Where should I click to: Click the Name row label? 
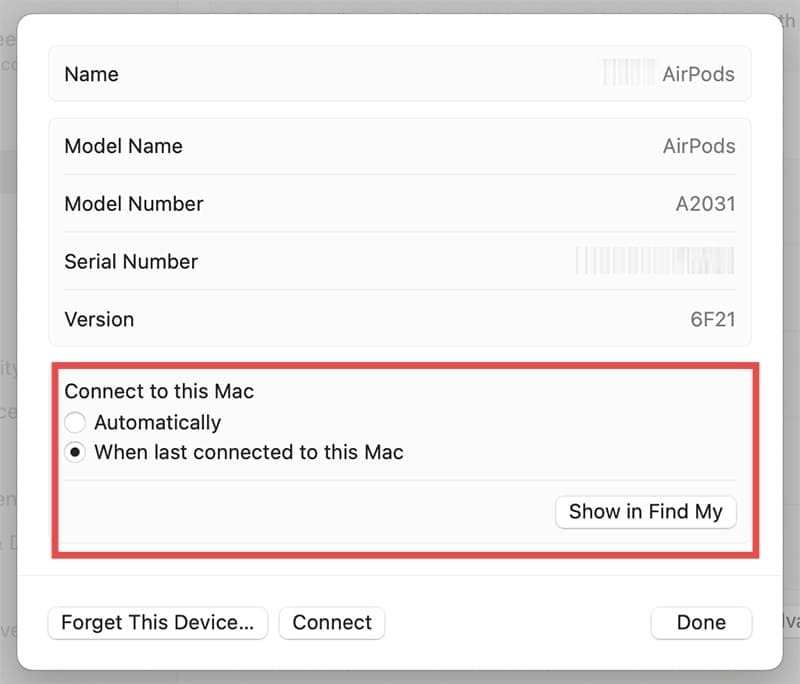[x=91, y=74]
